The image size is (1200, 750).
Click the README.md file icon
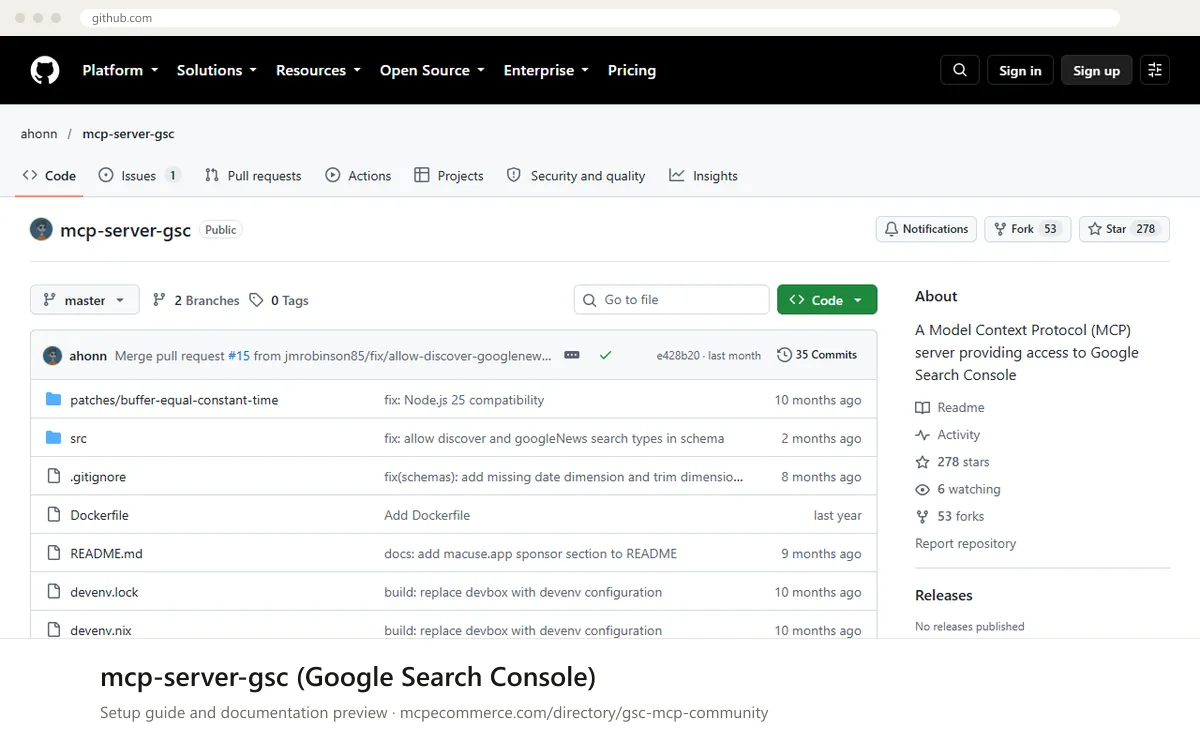(x=54, y=553)
